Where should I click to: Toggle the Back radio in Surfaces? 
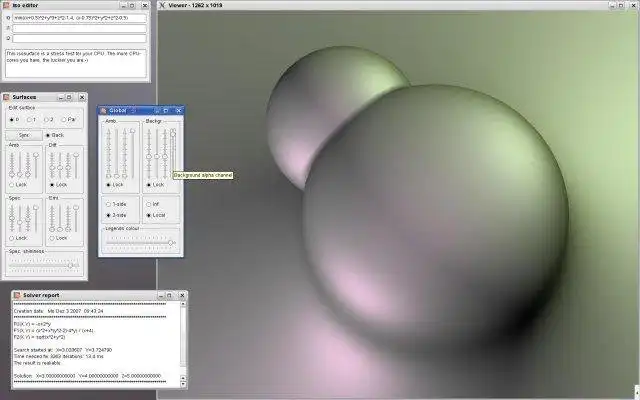(48, 135)
